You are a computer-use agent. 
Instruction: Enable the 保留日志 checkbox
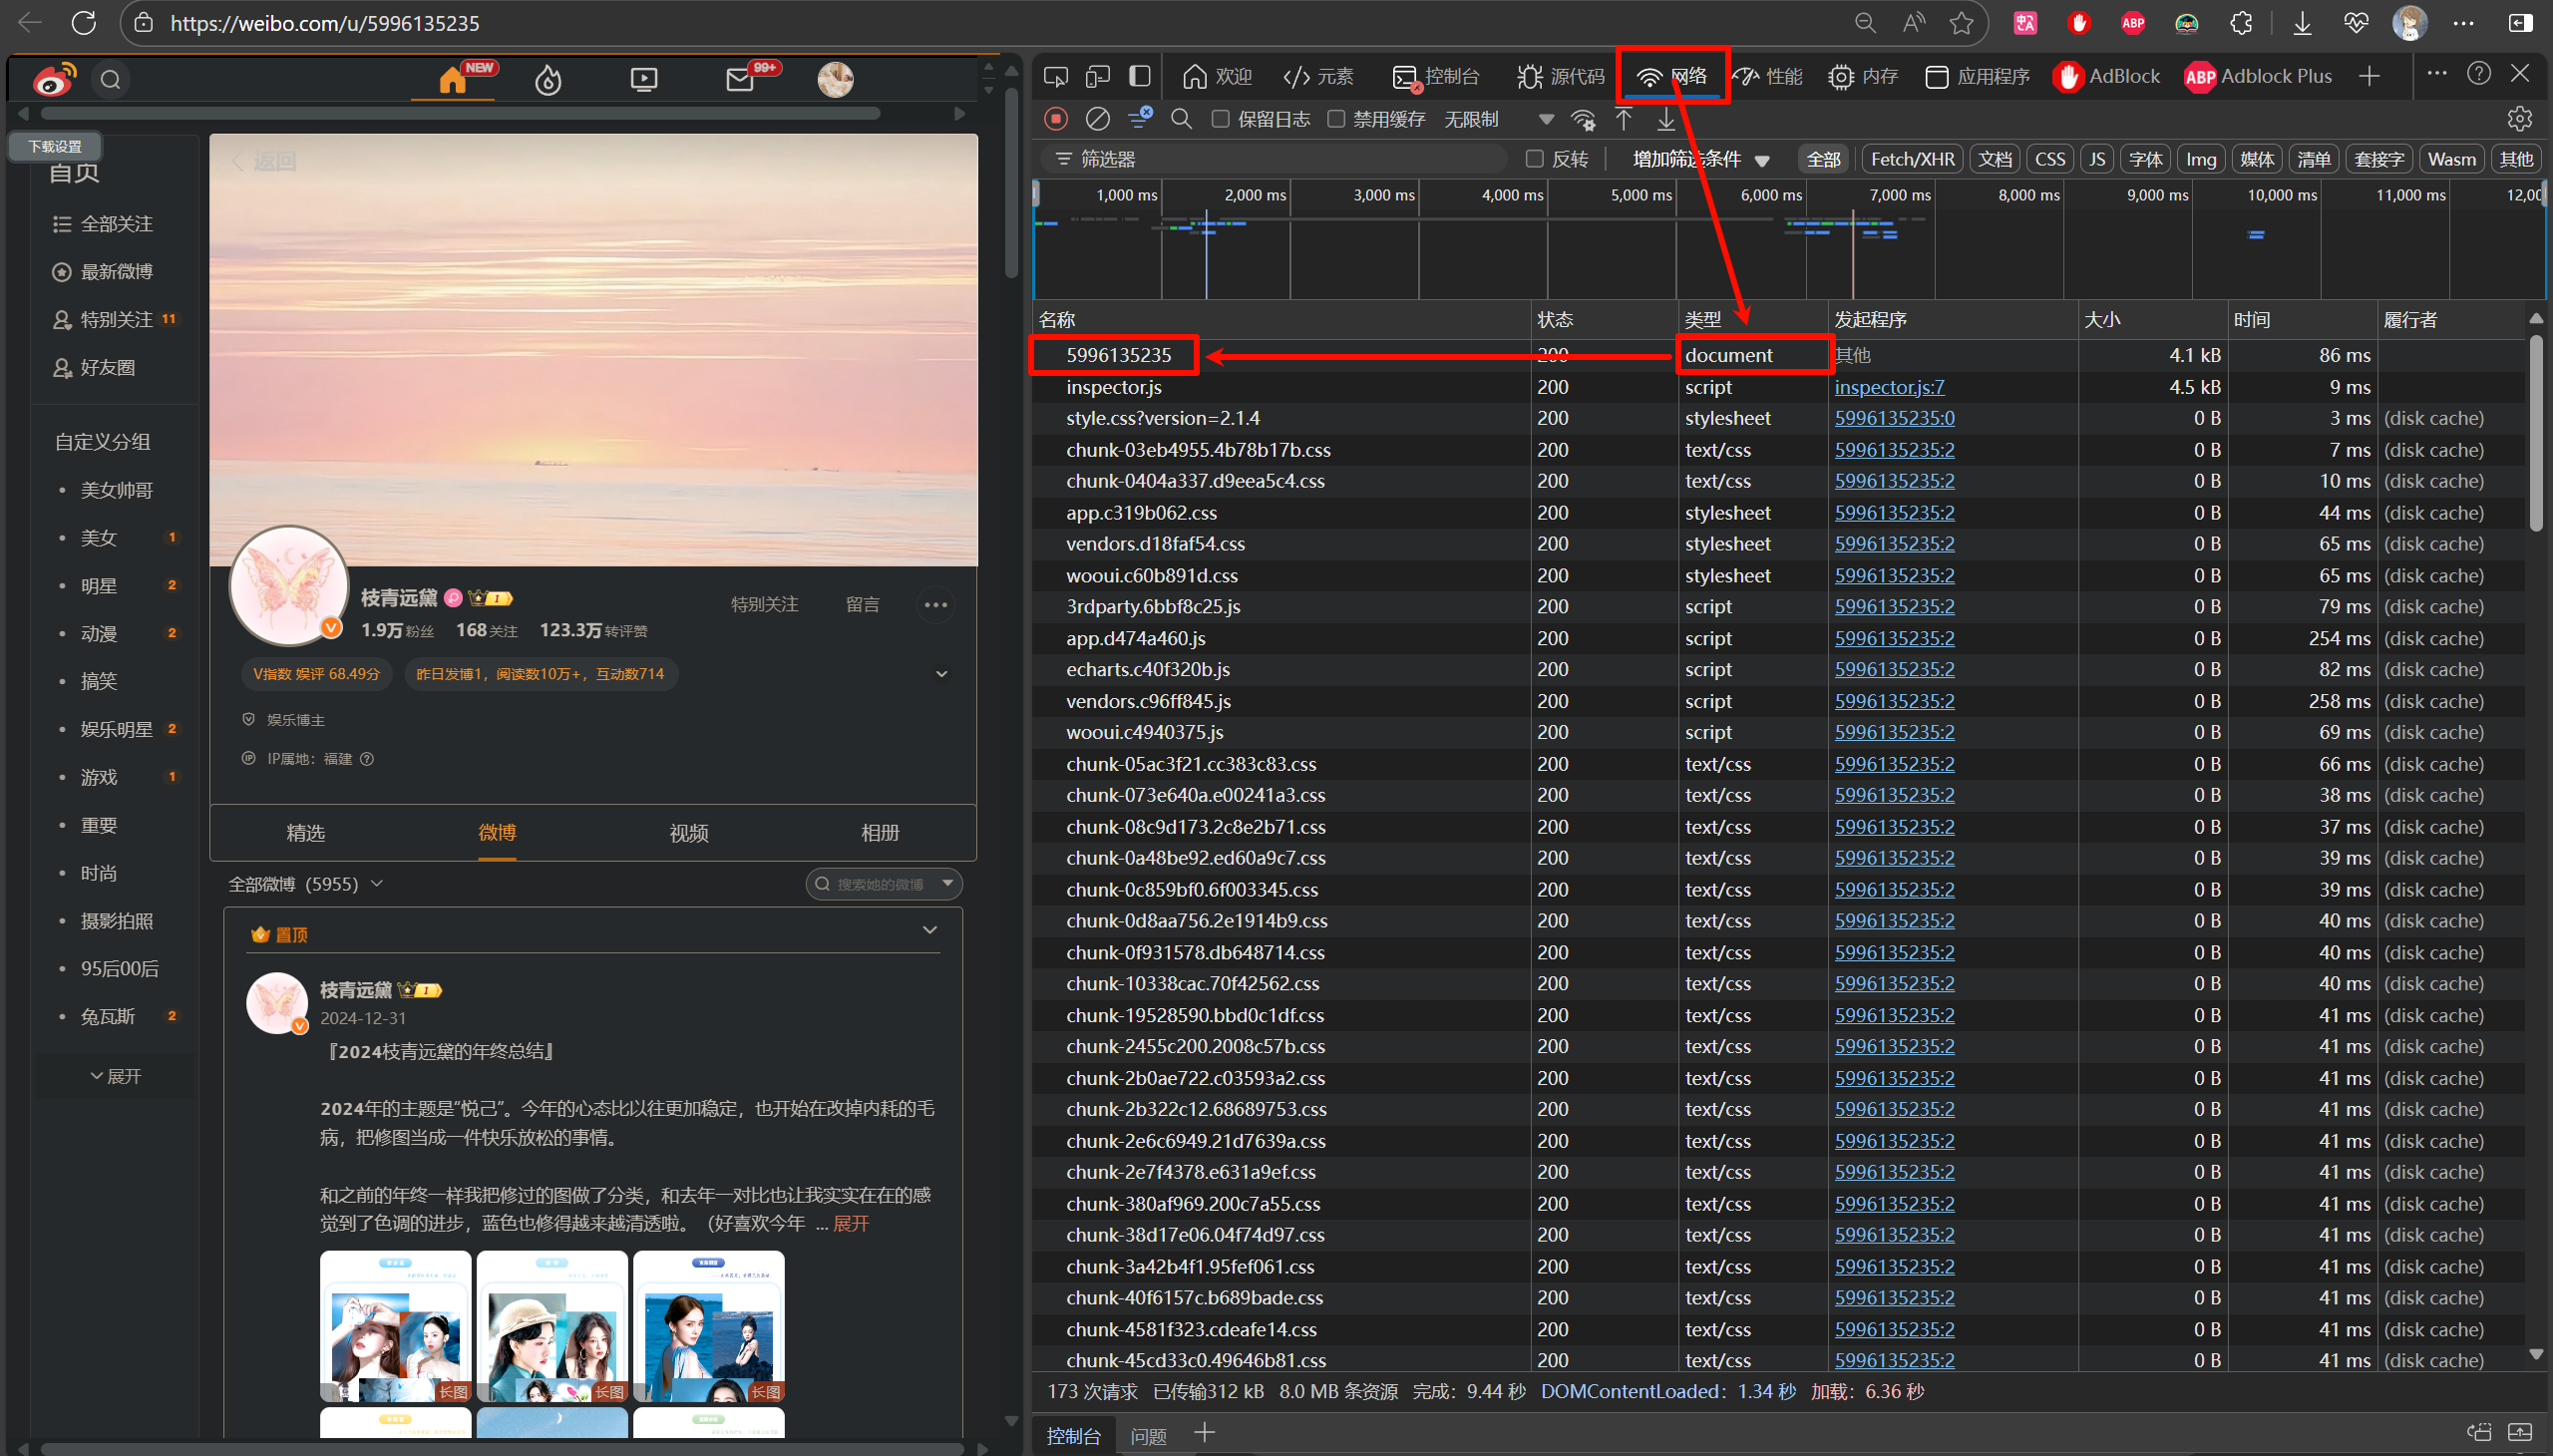[x=1220, y=119]
